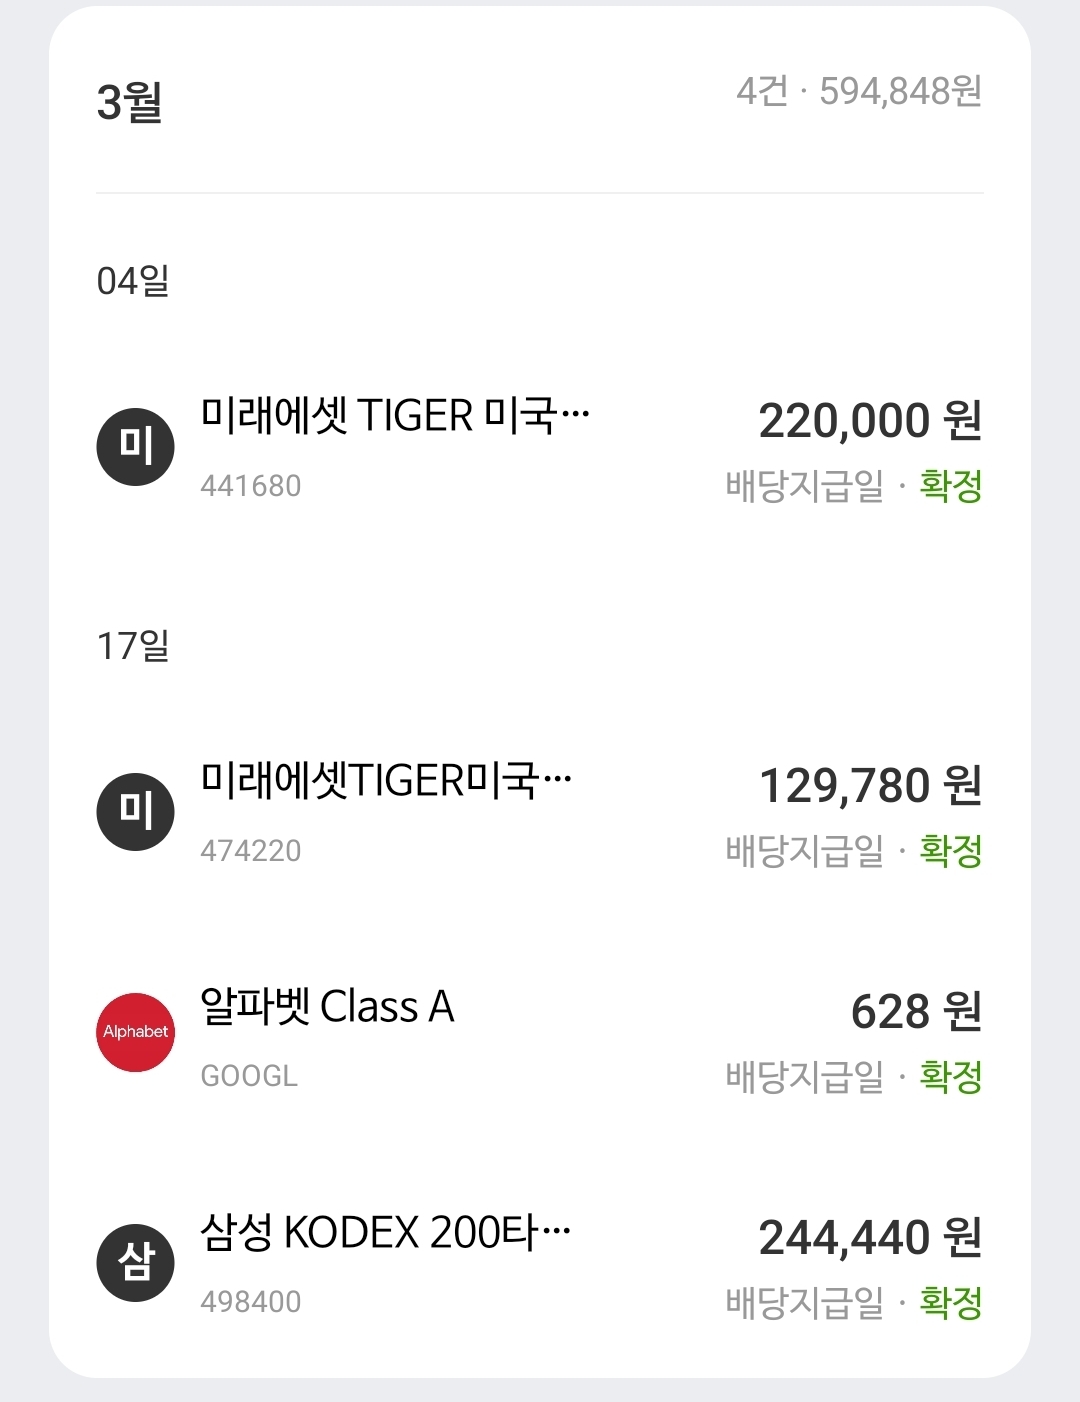This screenshot has width=1080, height=1402.
Task: Tap the red Alphabet logo icon
Action: click(135, 1032)
